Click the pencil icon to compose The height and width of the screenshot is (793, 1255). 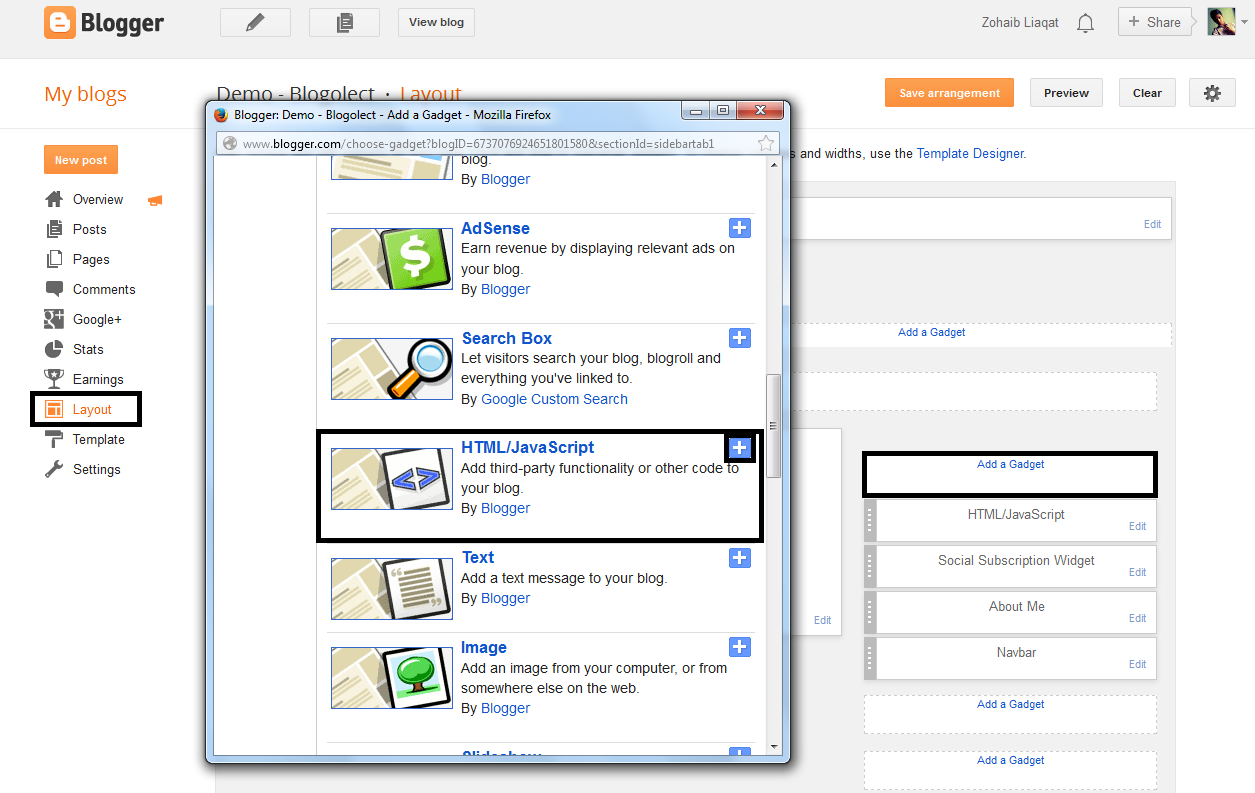tap(255, 21)
